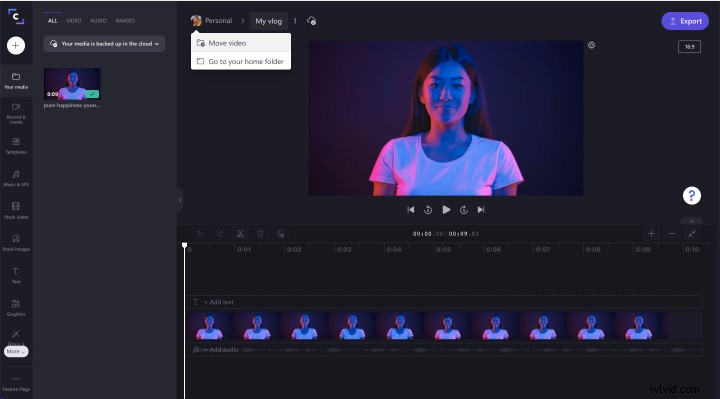The width and height of the screenshot is (720, 399).
Task: Click the pure-happiness-youn... file name
Action: pyautogui.click(x=72, y=105)
